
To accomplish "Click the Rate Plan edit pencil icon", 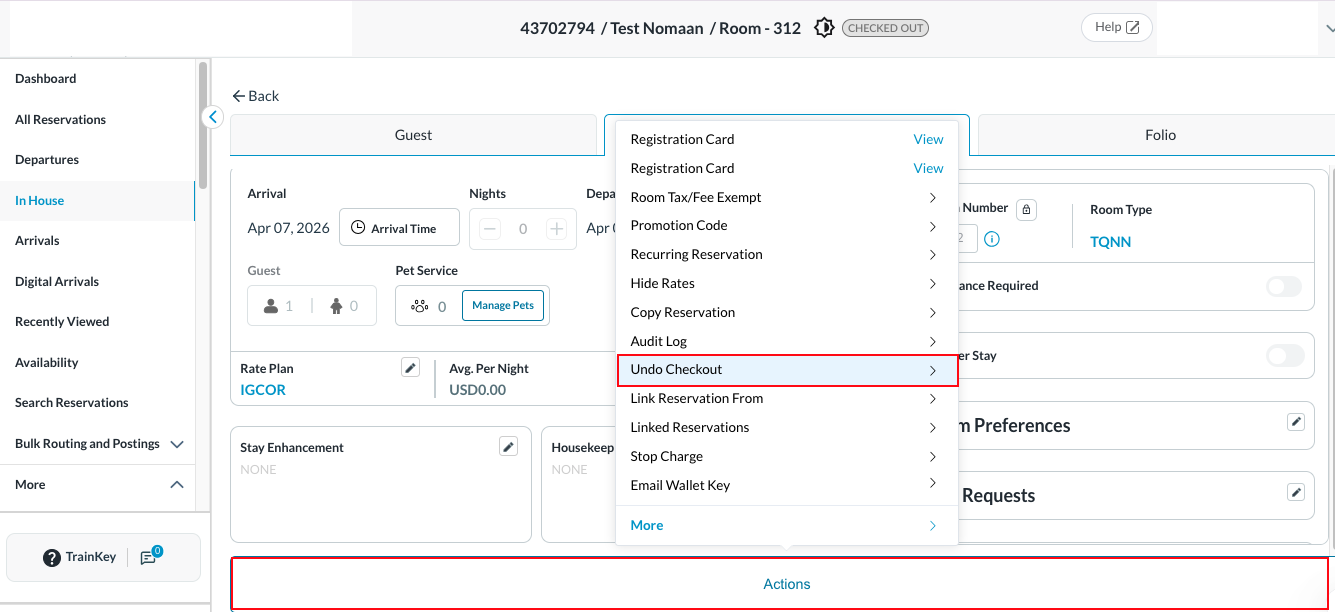I will pyautogui.click(x=410, y=368).
